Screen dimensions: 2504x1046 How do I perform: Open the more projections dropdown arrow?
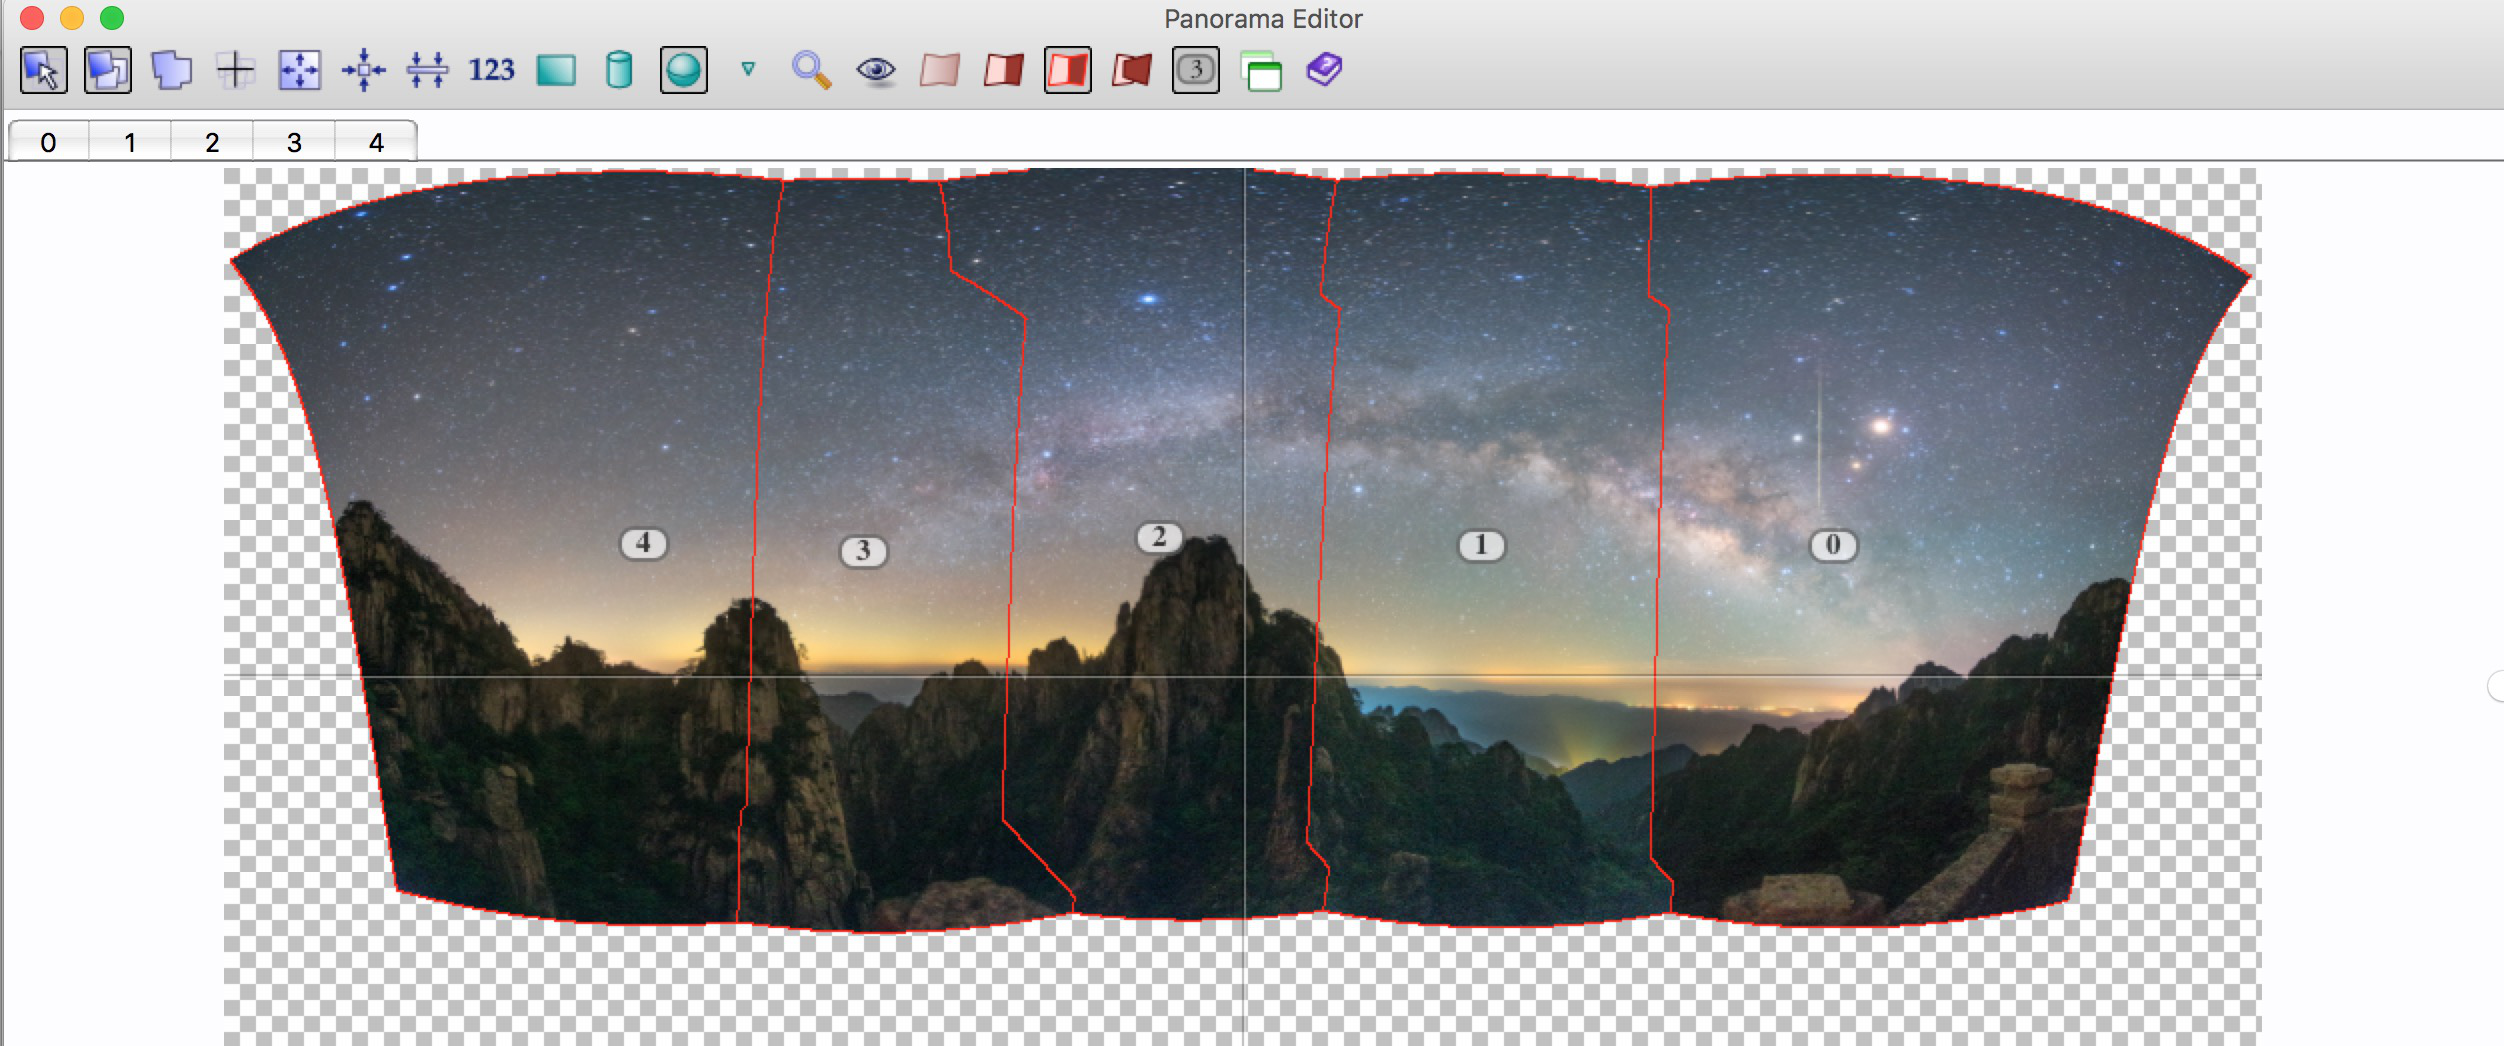(x=748, y=69)
